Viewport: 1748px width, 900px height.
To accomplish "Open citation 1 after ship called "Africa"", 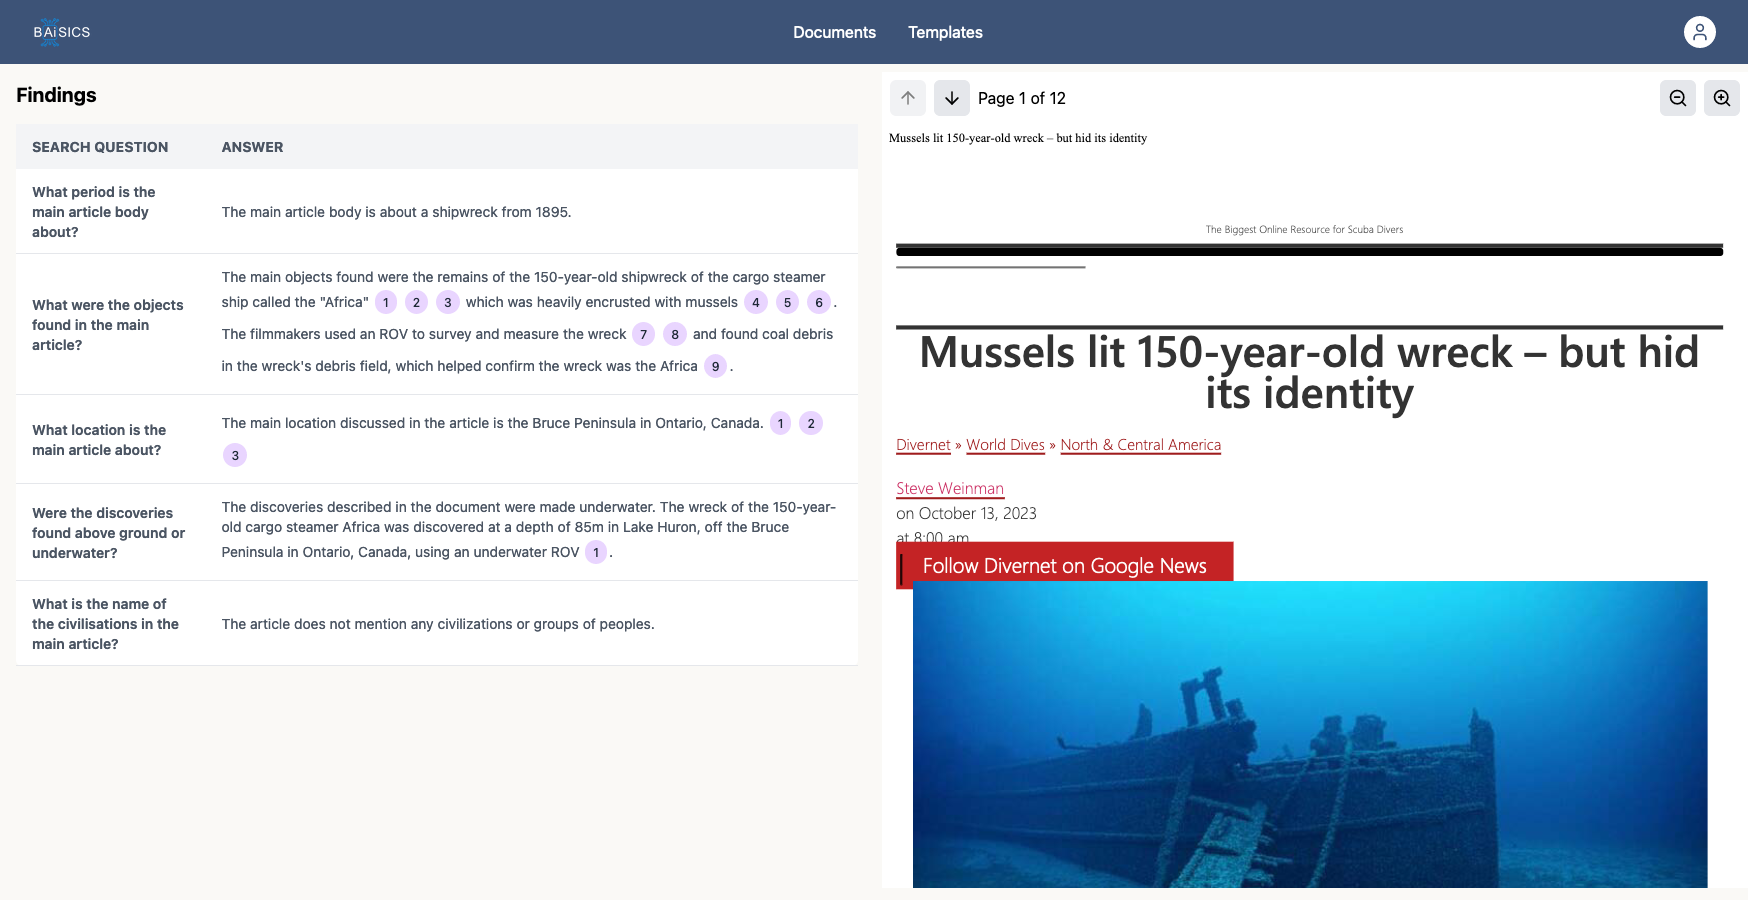I will pyautogui.click(x=386, y=302).
